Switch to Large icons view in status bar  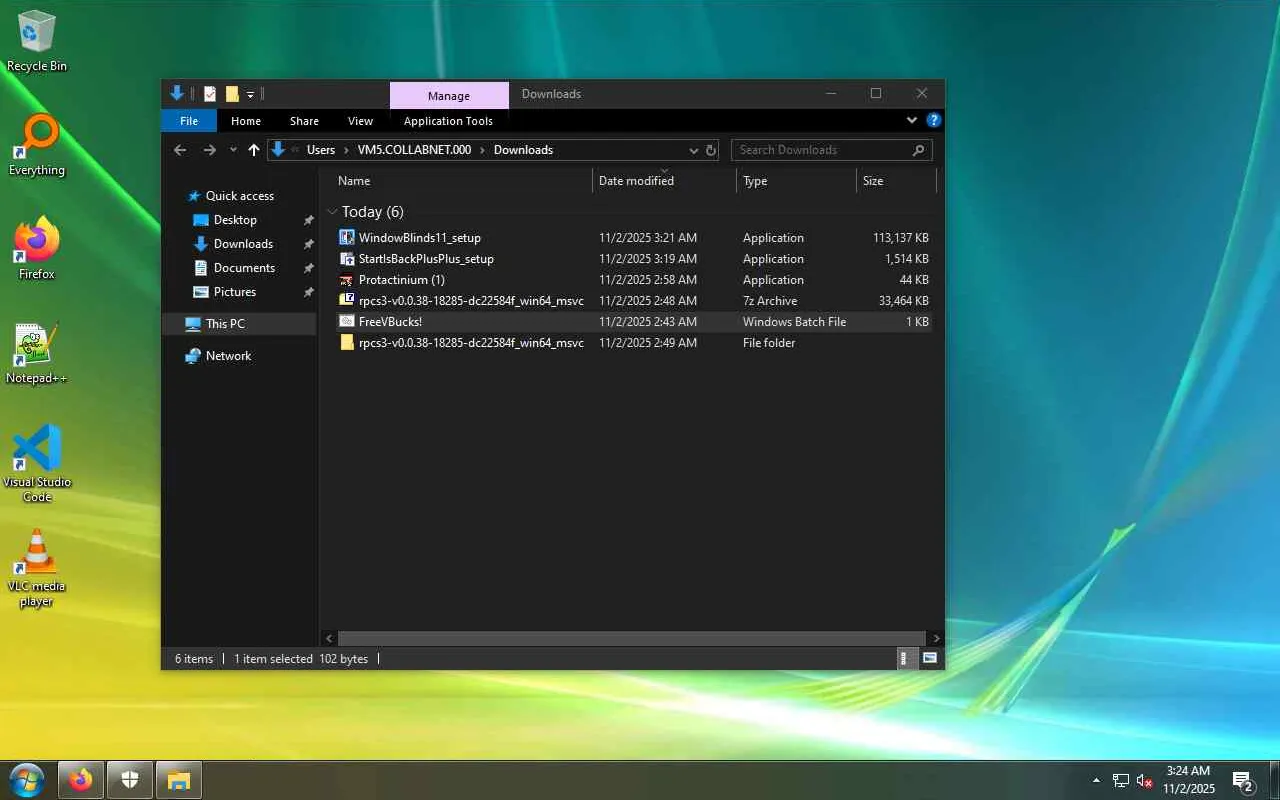[x=930, y=659]
